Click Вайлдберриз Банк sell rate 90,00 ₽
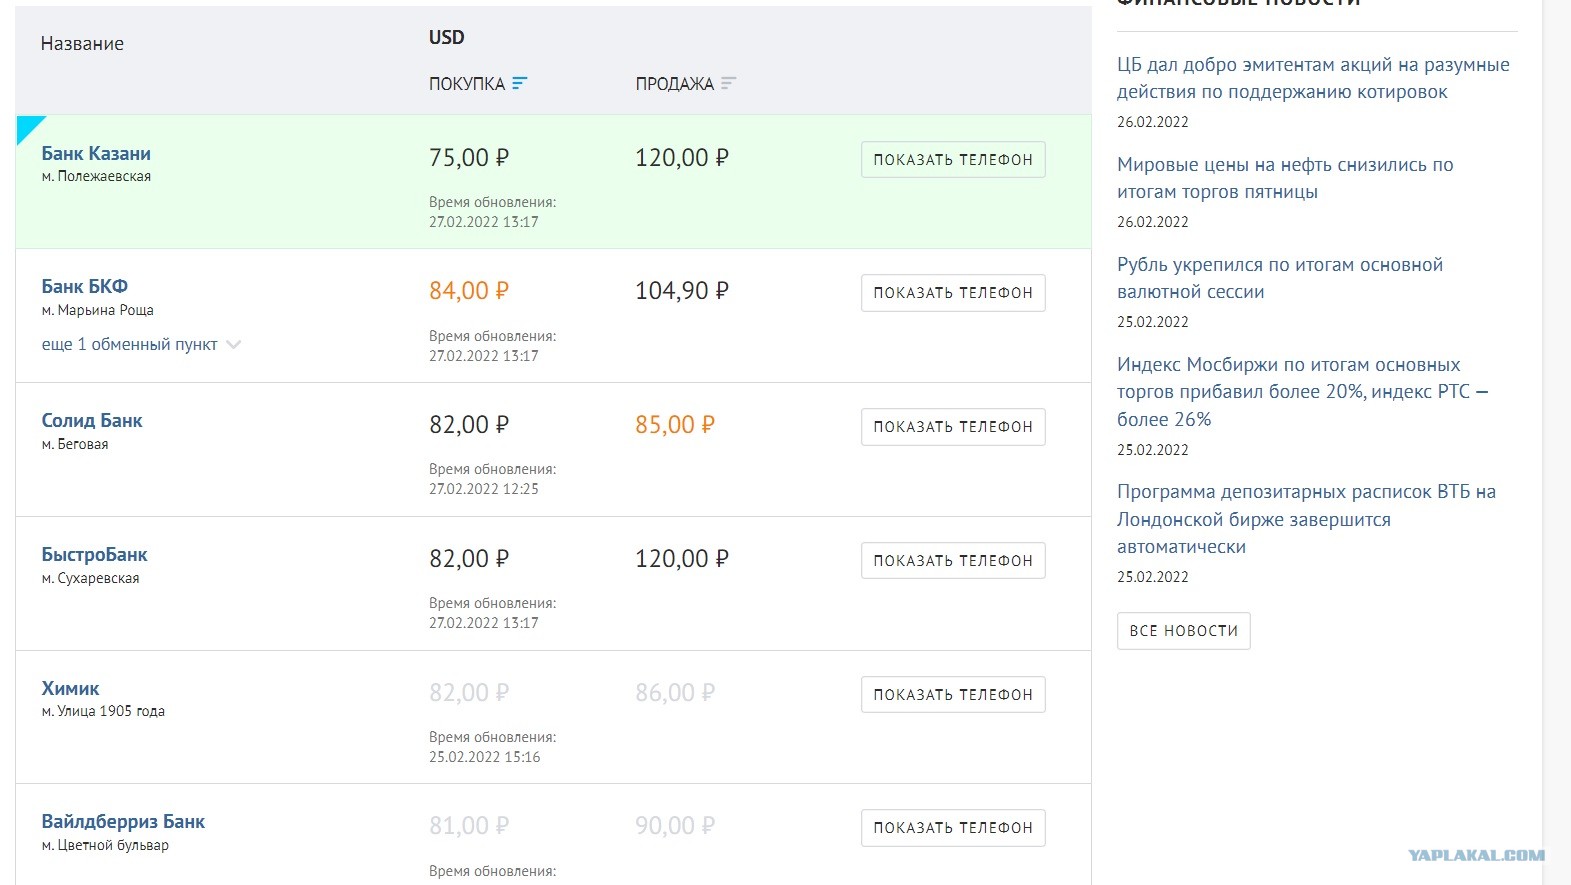1571x885 pixels. (x=675, y=826)
